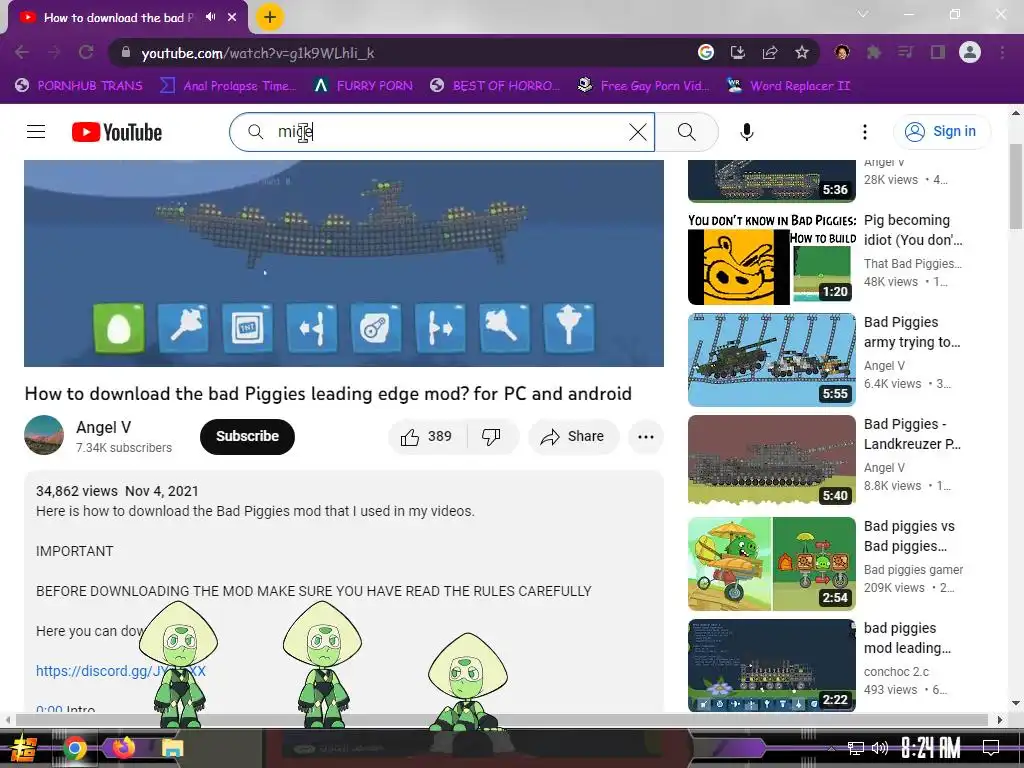Open the tab search chevron
This screenshot has height=768, width=1024.
863,14
